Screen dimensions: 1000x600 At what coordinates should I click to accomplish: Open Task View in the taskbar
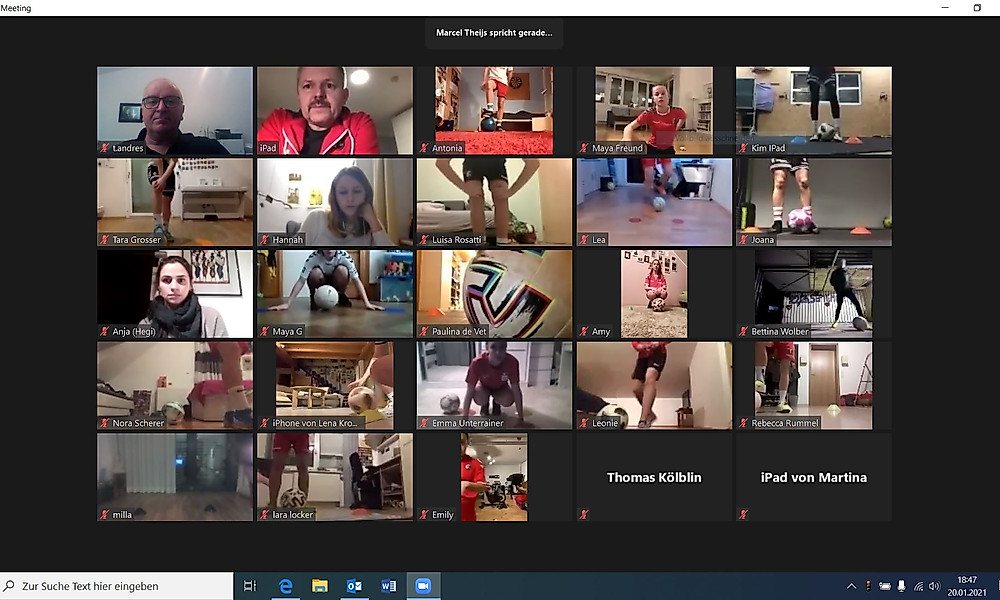pyautogui.click(x=250, y=586)
